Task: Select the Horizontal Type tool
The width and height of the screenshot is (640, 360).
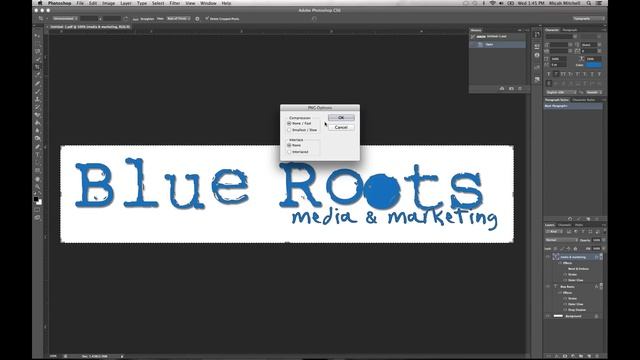Action: pyautogui.click(x=38, y=155)
